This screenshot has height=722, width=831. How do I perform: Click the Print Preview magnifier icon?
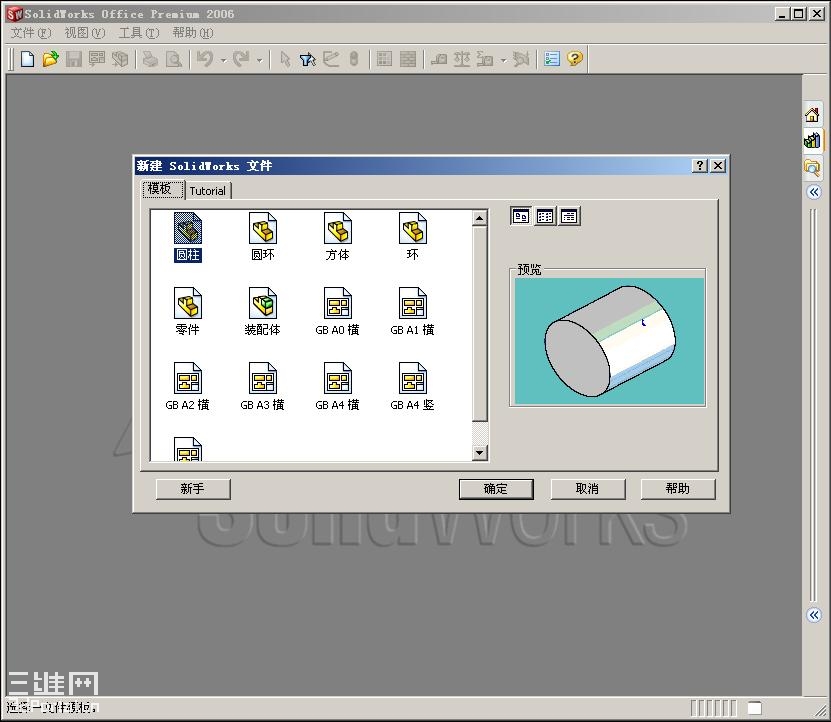pos(174,59)
